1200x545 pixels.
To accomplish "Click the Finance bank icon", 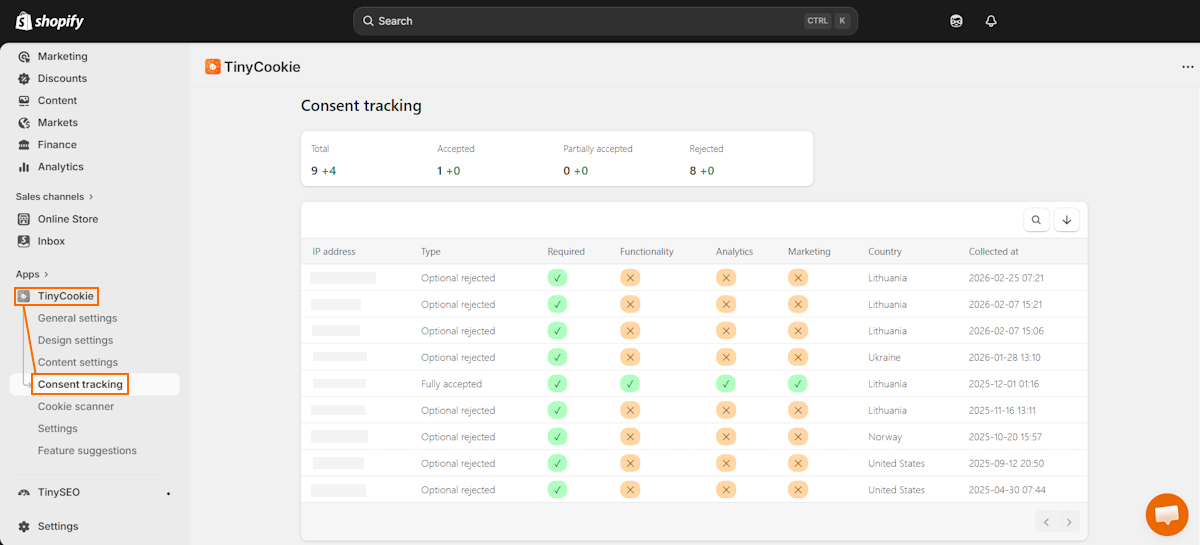I will (24, 145).
